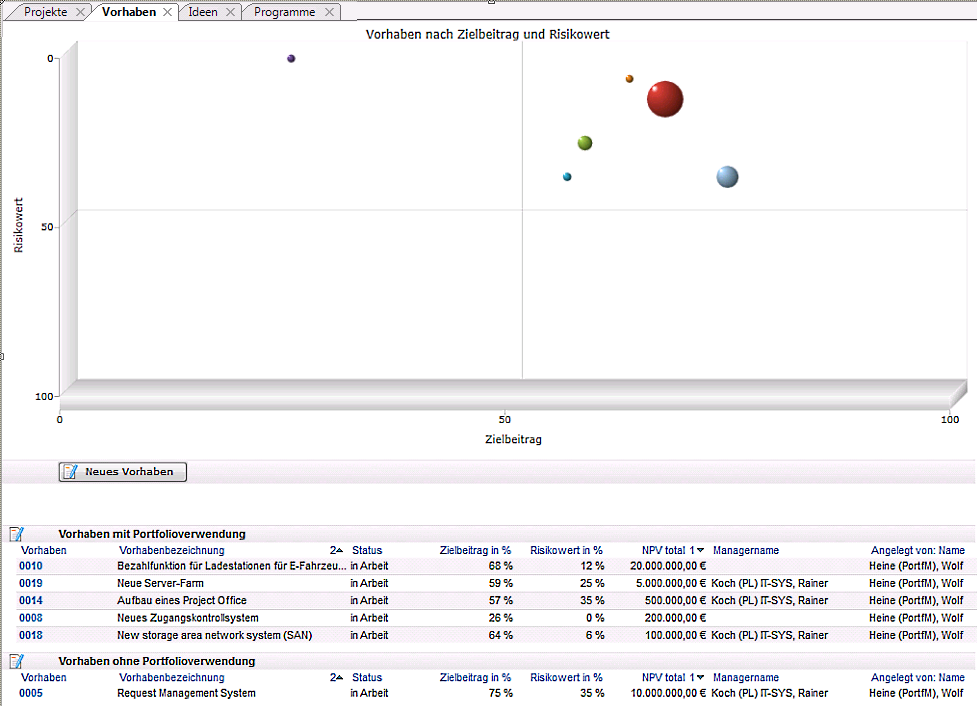977x706 pixels.
Task: Close the Ideen tab
Action: (x=231, y=13)
